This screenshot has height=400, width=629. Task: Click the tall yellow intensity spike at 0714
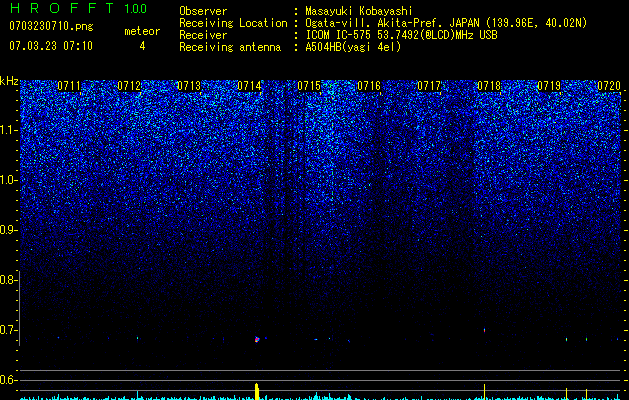[257, 392]
